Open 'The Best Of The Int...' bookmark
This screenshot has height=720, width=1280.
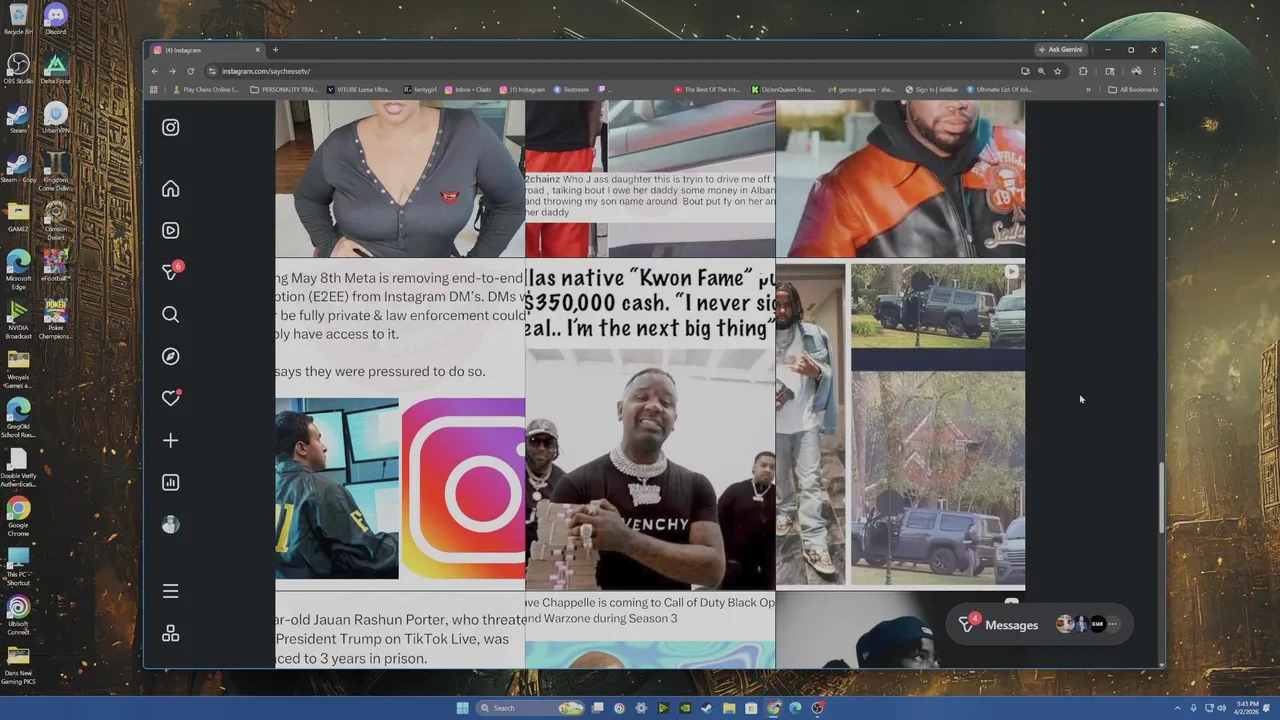[x=708, y=90]
